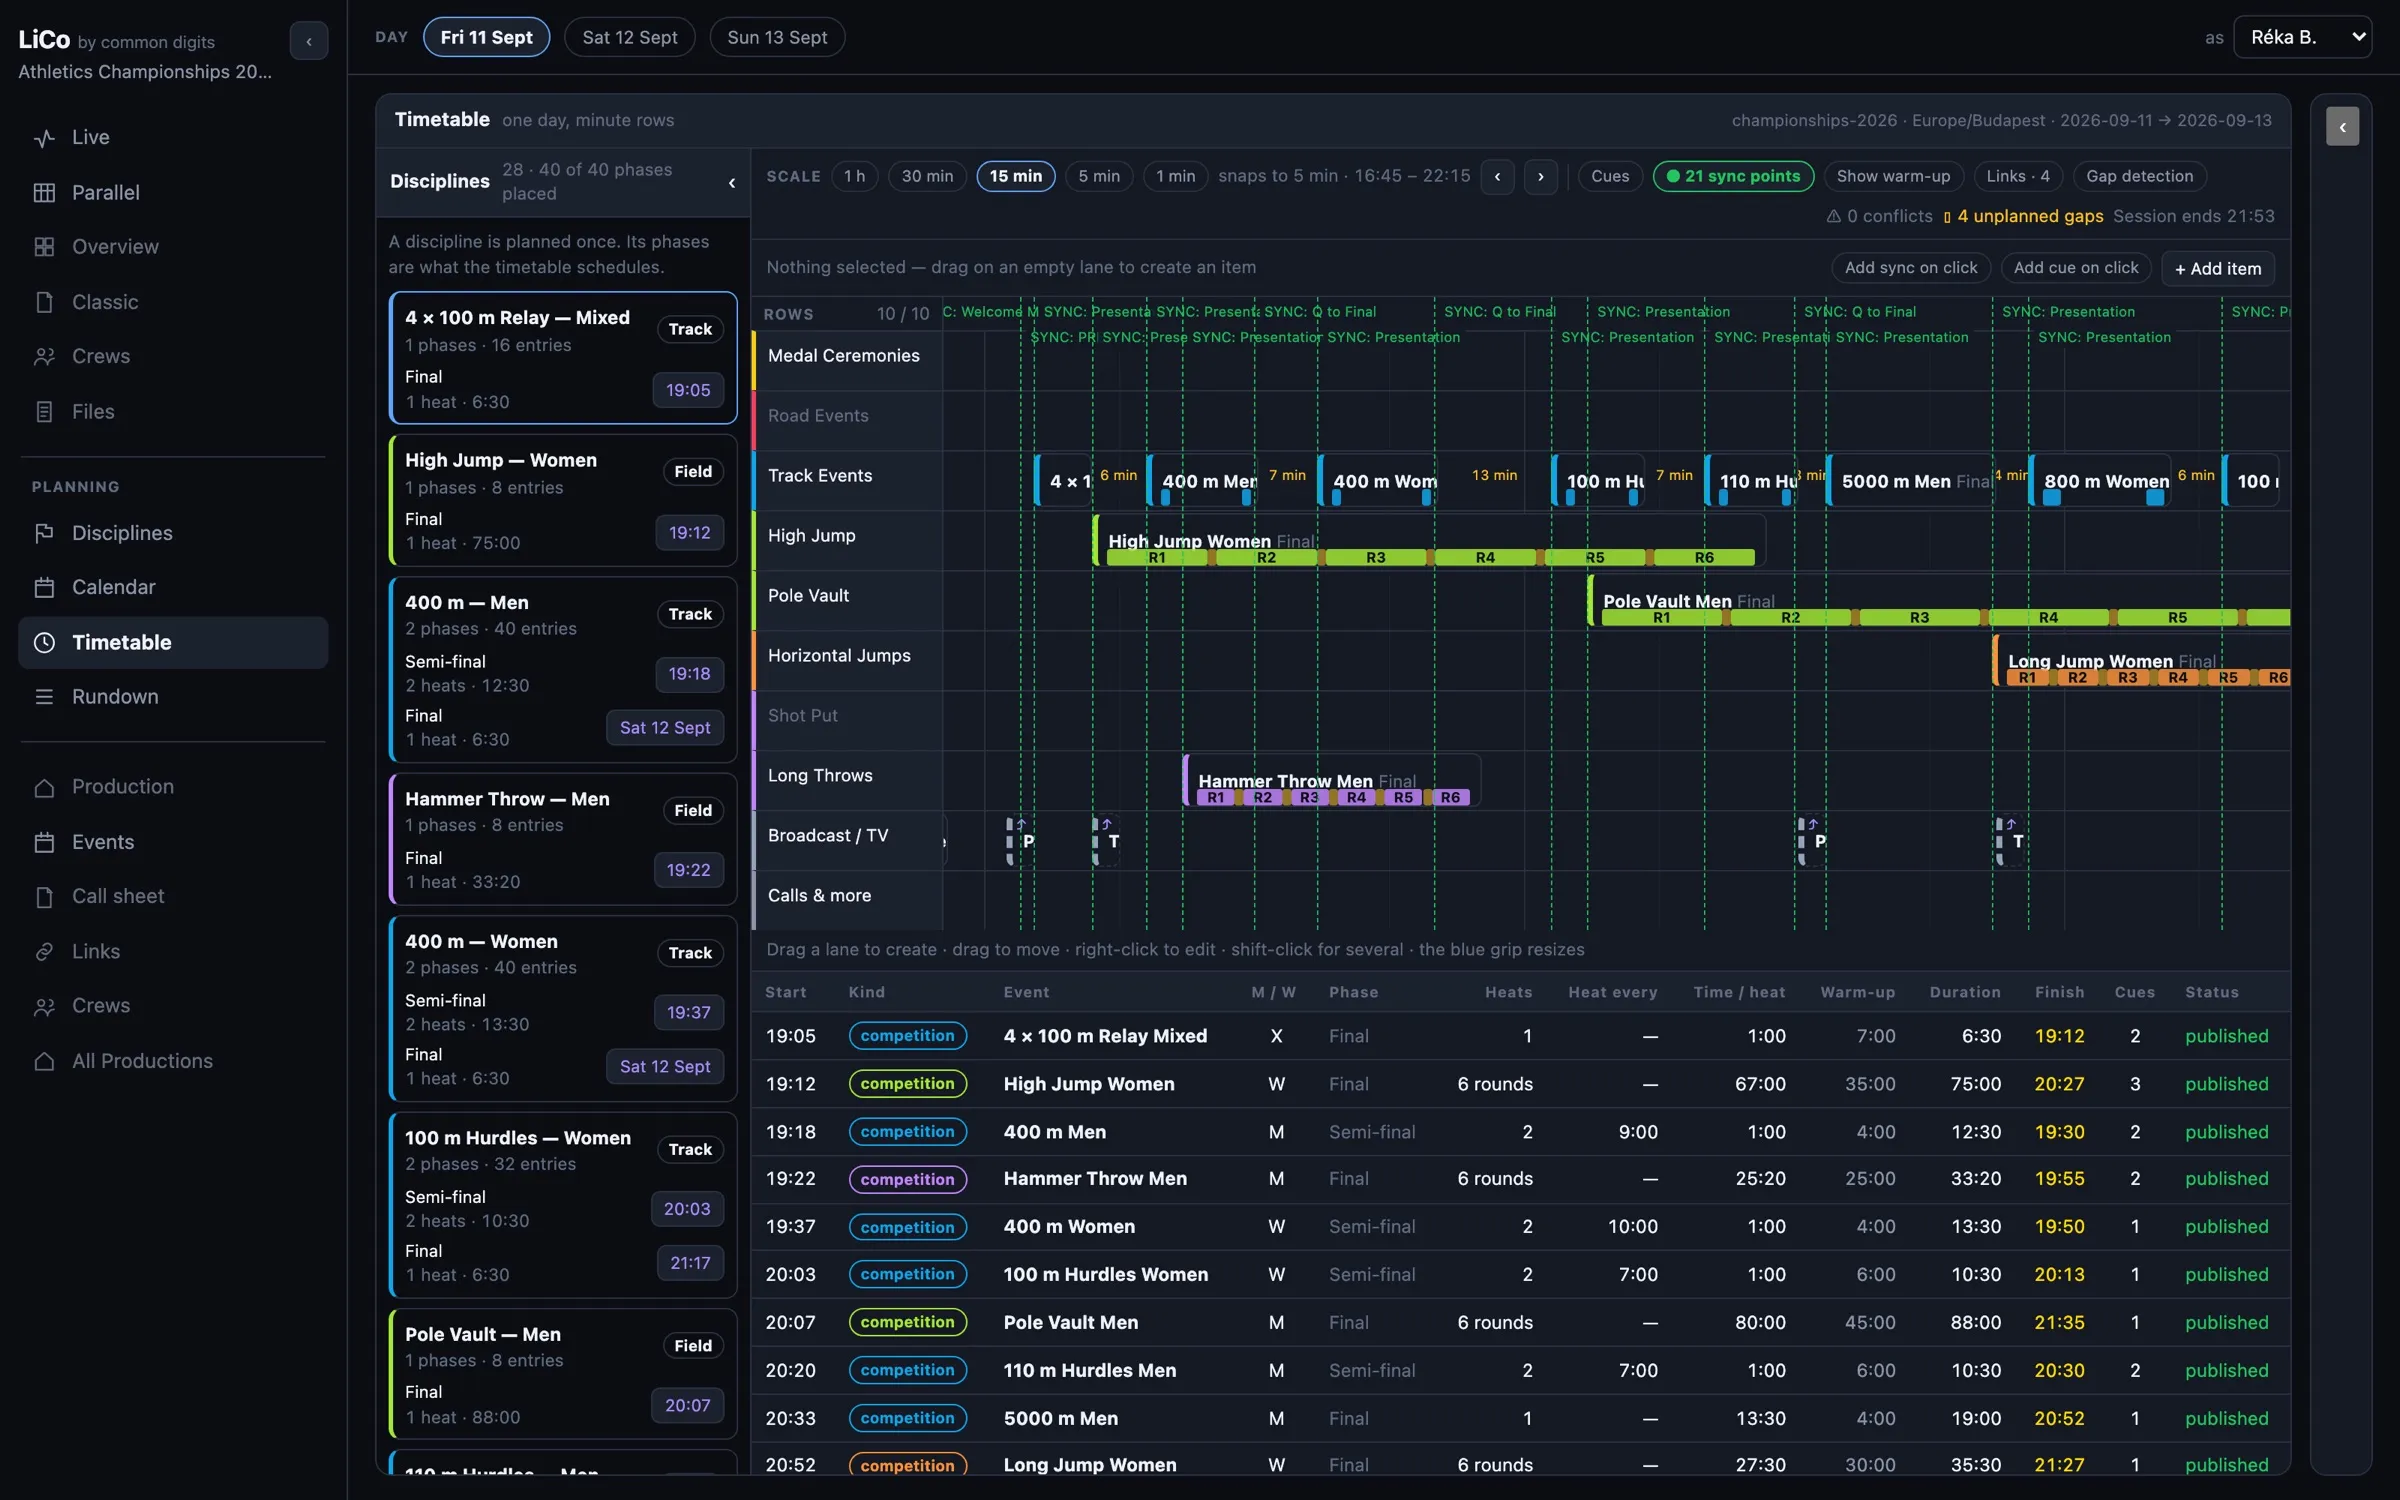Click the 19:05 time on 4 × 100 m Relay card
This screenshot has width=2400, height=1500.
pos(688,390)
